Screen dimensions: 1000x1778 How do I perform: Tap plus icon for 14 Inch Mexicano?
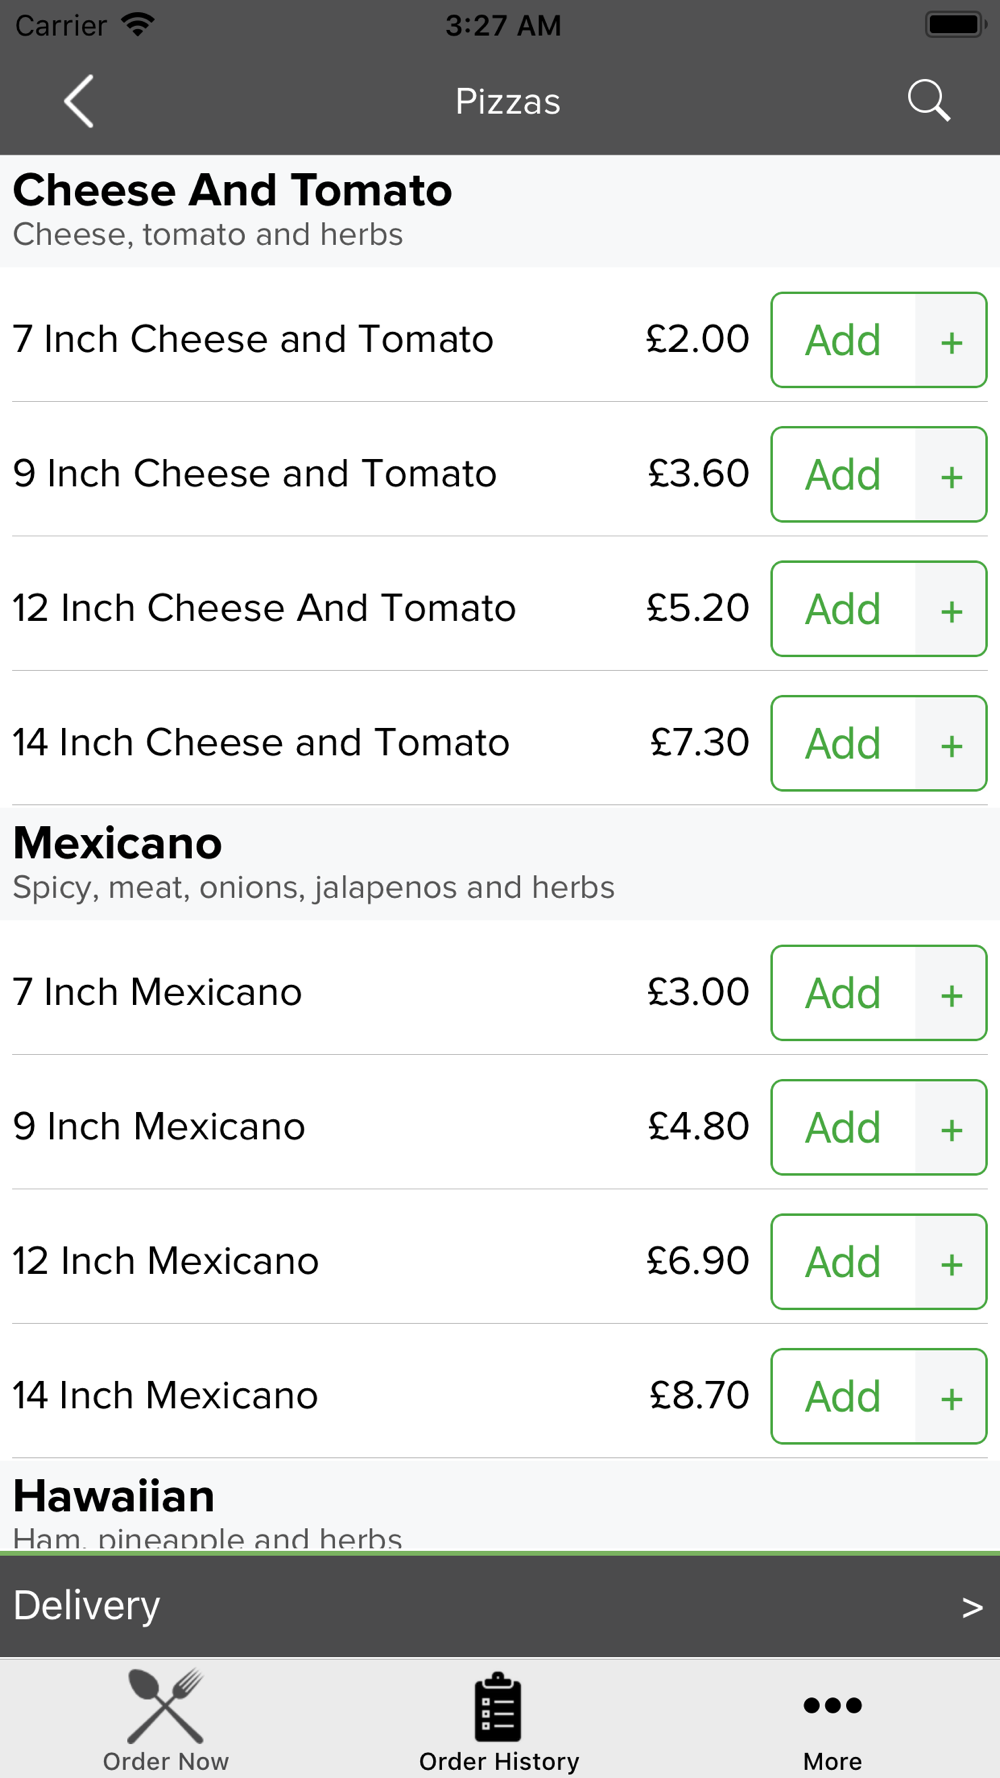951,1397
